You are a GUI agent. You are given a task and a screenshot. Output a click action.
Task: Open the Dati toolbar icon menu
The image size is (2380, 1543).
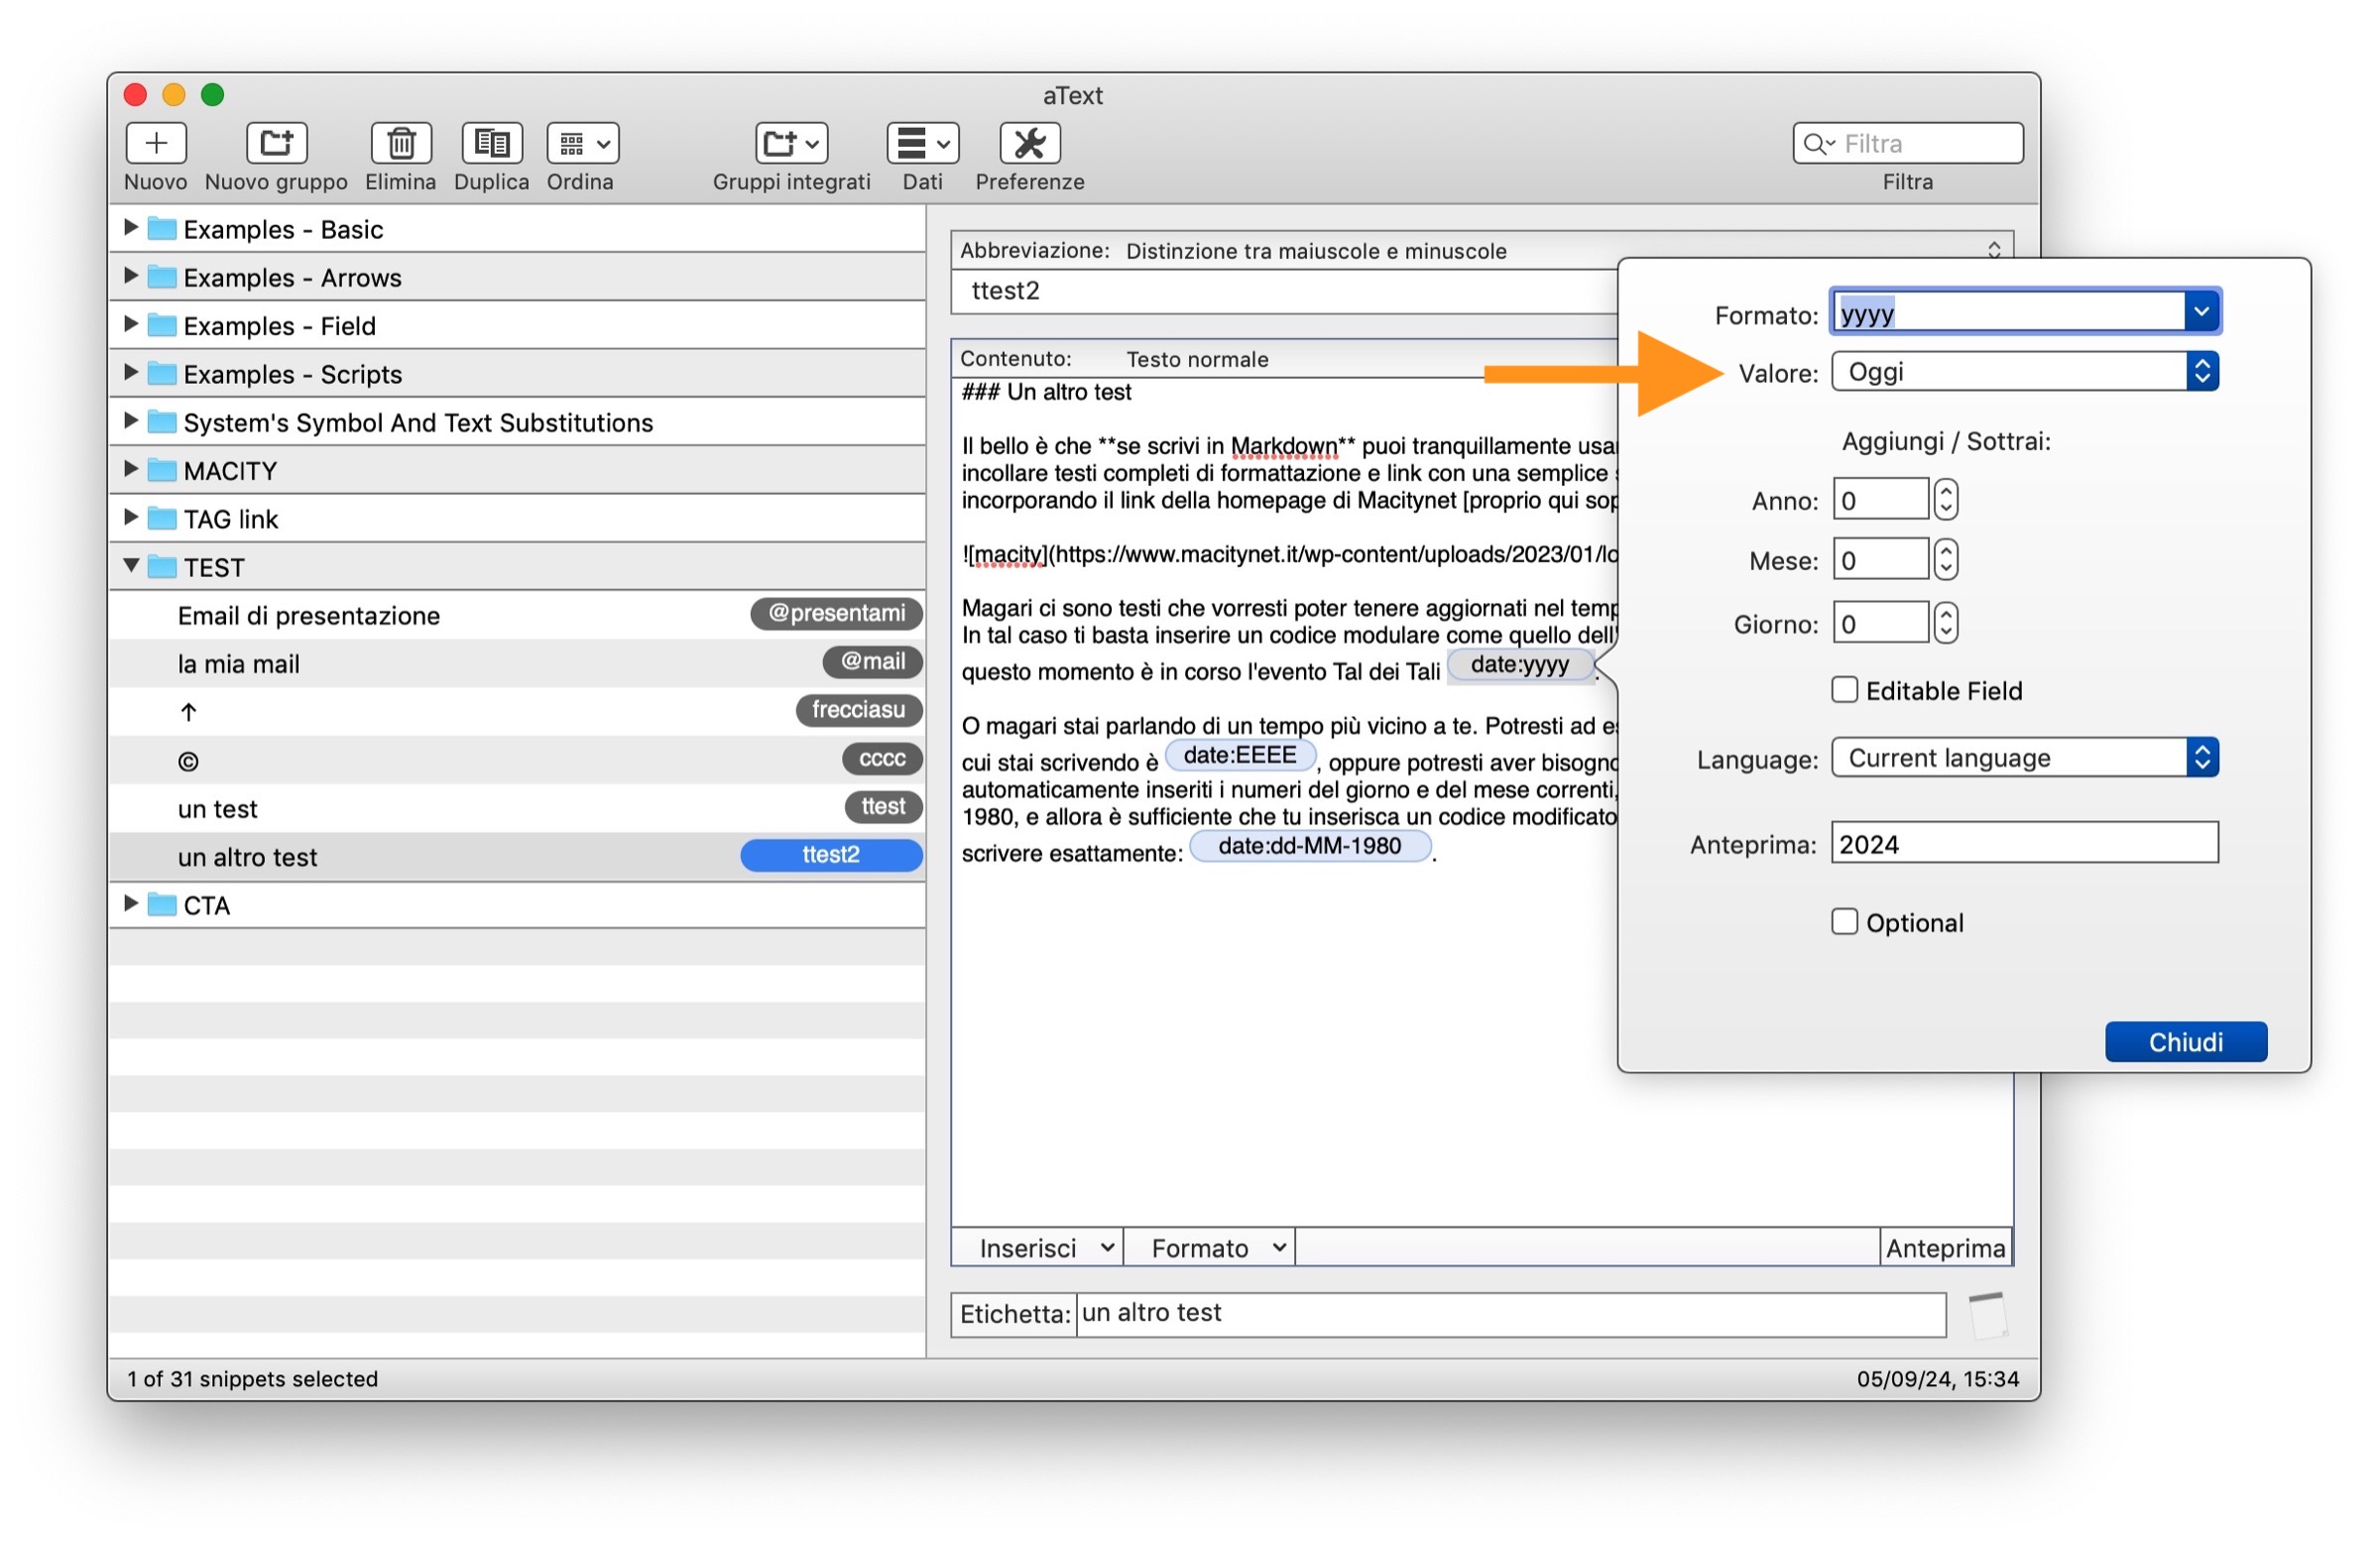(x=922, y=143)
